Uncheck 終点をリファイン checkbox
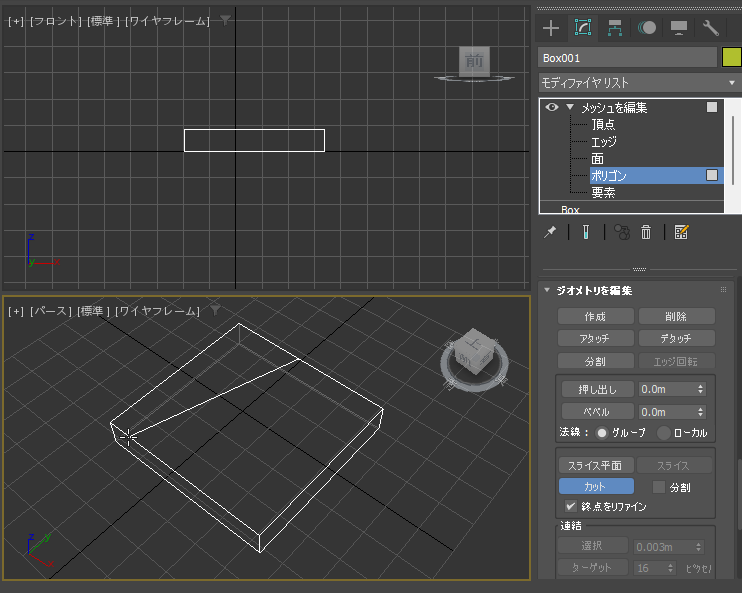742x593 pixels. (x=571, y=506)
